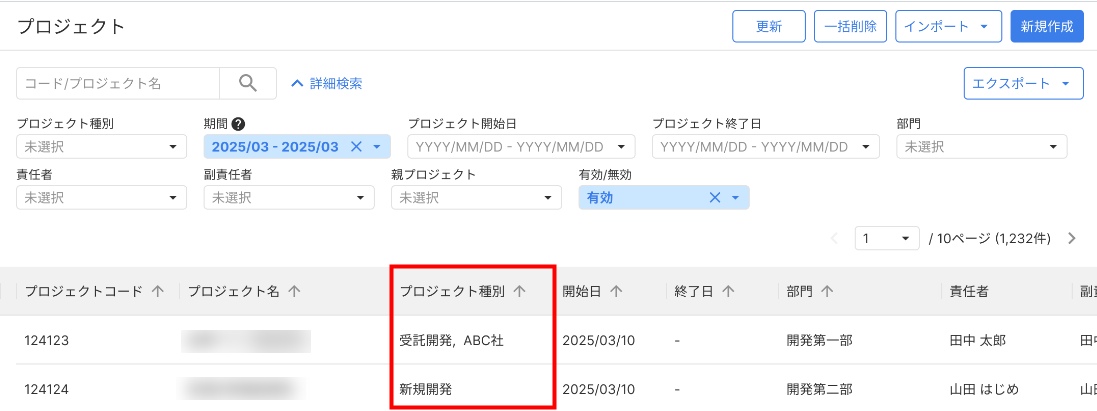
Task: Click the 更新 button
Action: point(769,27)
